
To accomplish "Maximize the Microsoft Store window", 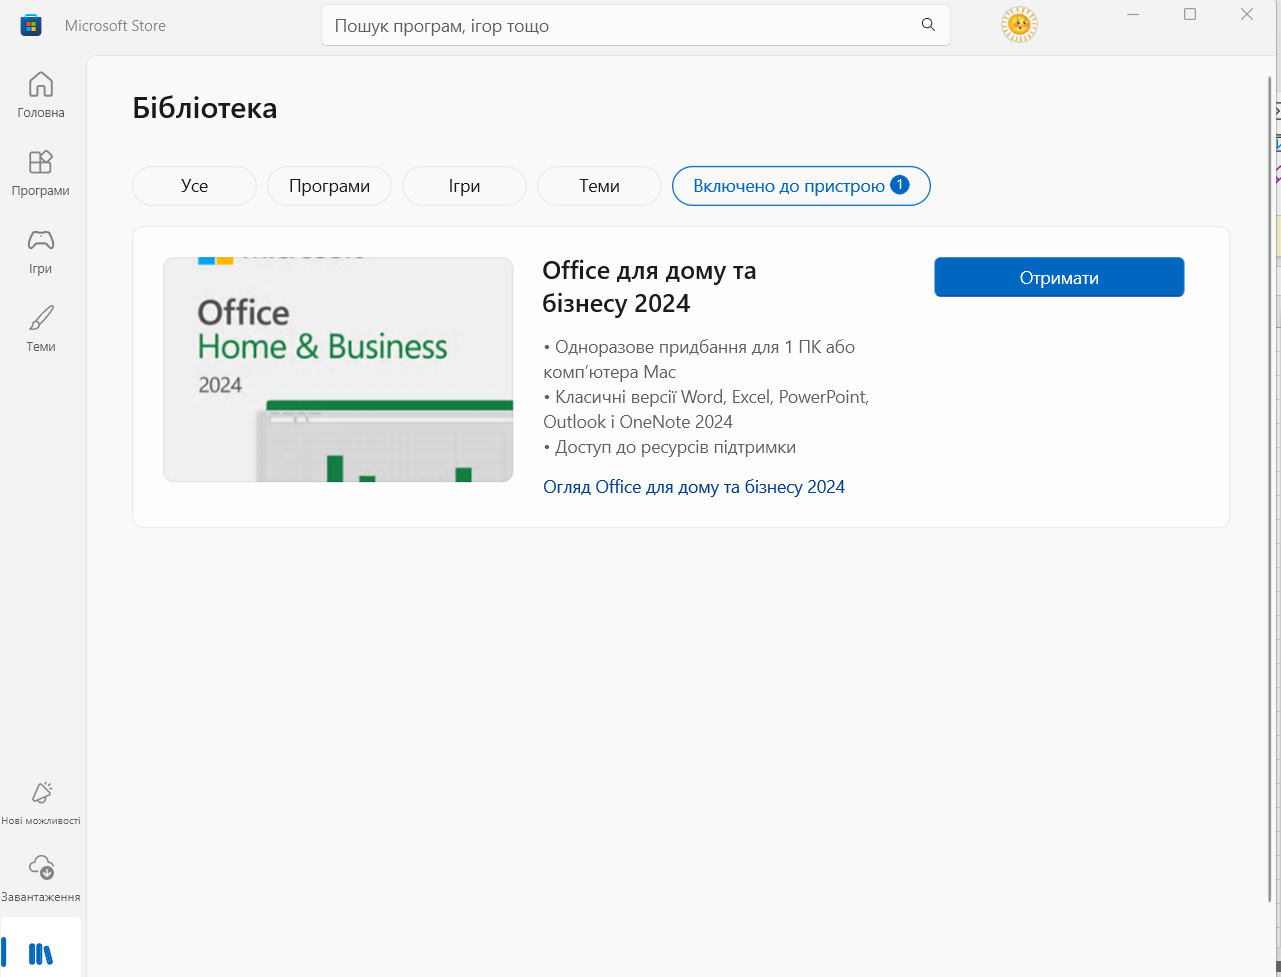I will (1190, 14).
